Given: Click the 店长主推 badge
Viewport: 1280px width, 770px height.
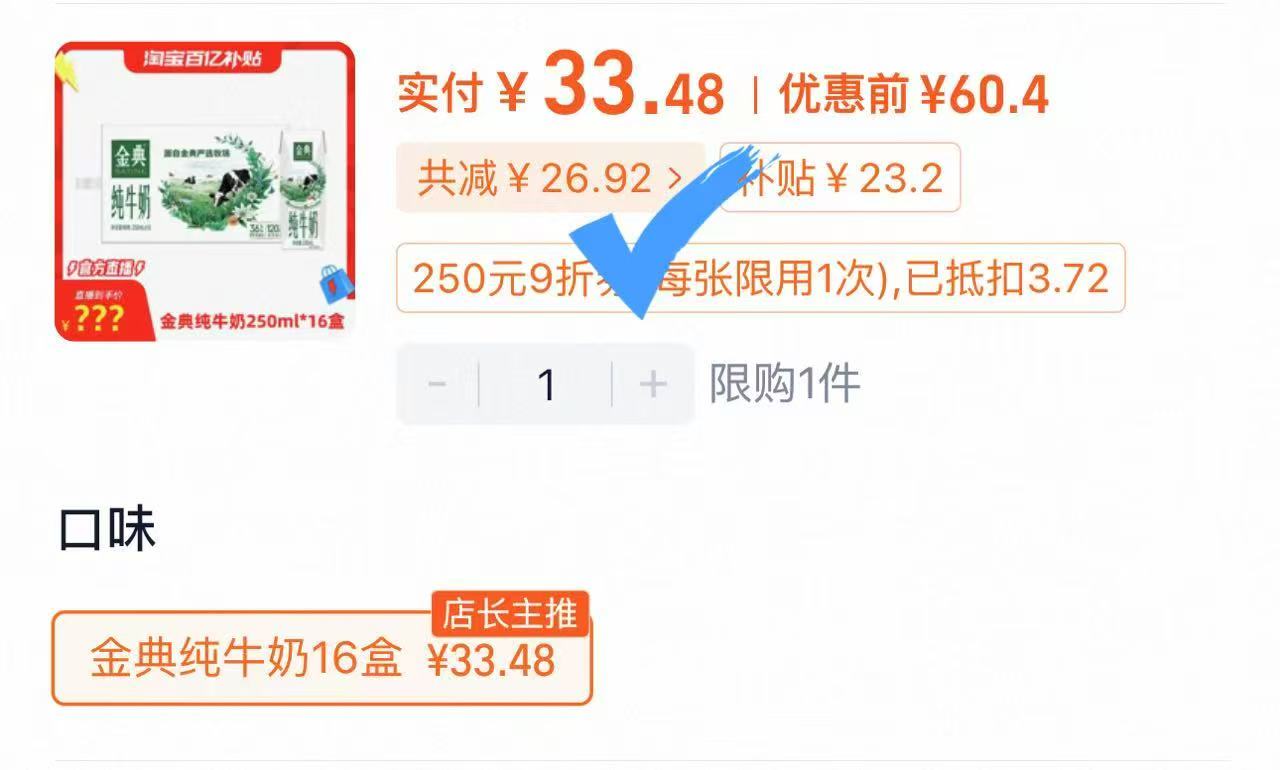Looking at the screenshot, I should [x=511, y=614].
